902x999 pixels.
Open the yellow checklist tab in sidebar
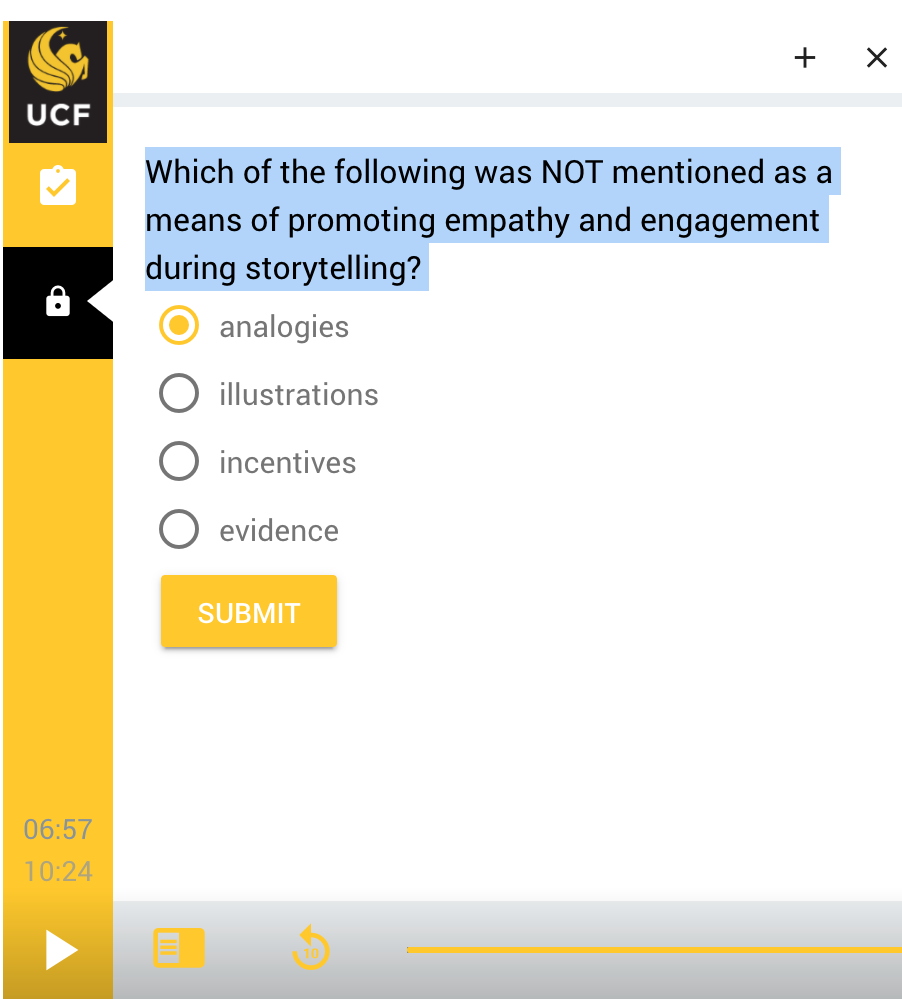point(57,185)
